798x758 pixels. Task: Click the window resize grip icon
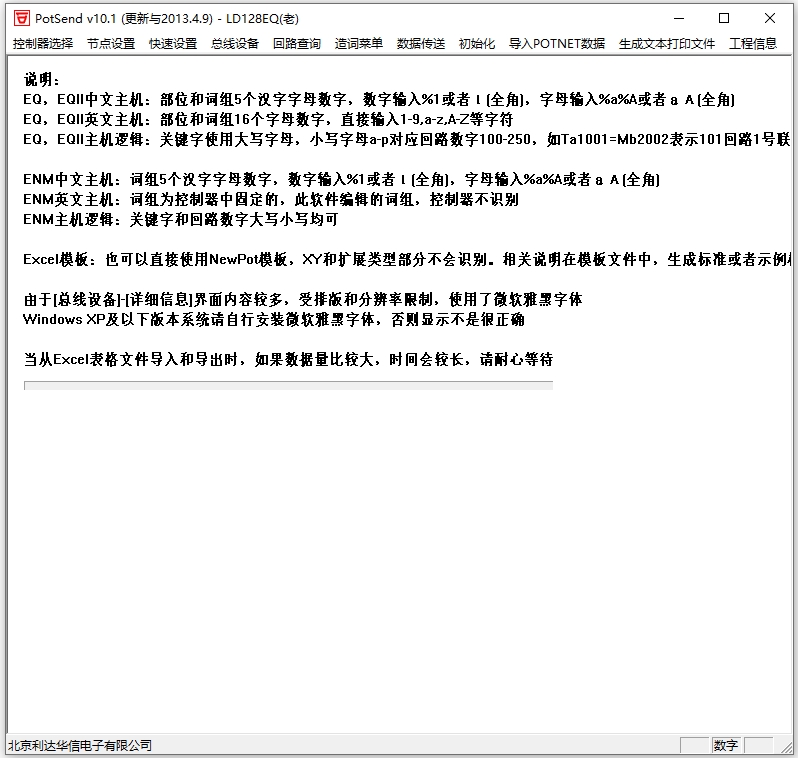coord(787,747)
